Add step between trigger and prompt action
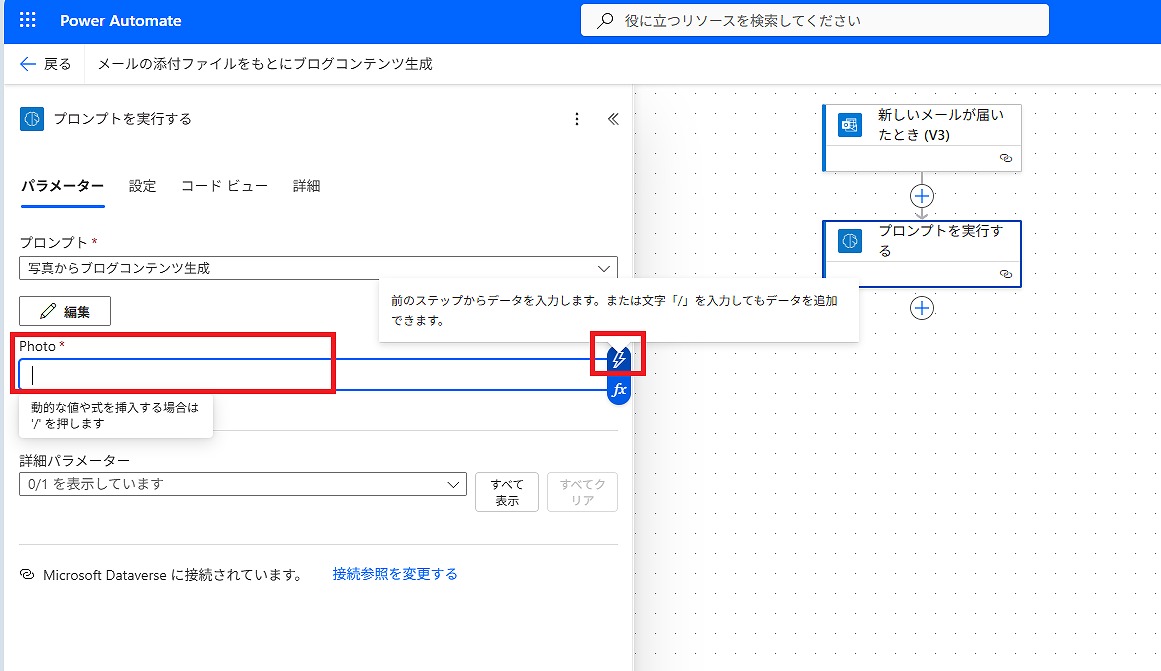This screenshot has width=1161, height=671. pyautogui.click(x=922, y=195)
